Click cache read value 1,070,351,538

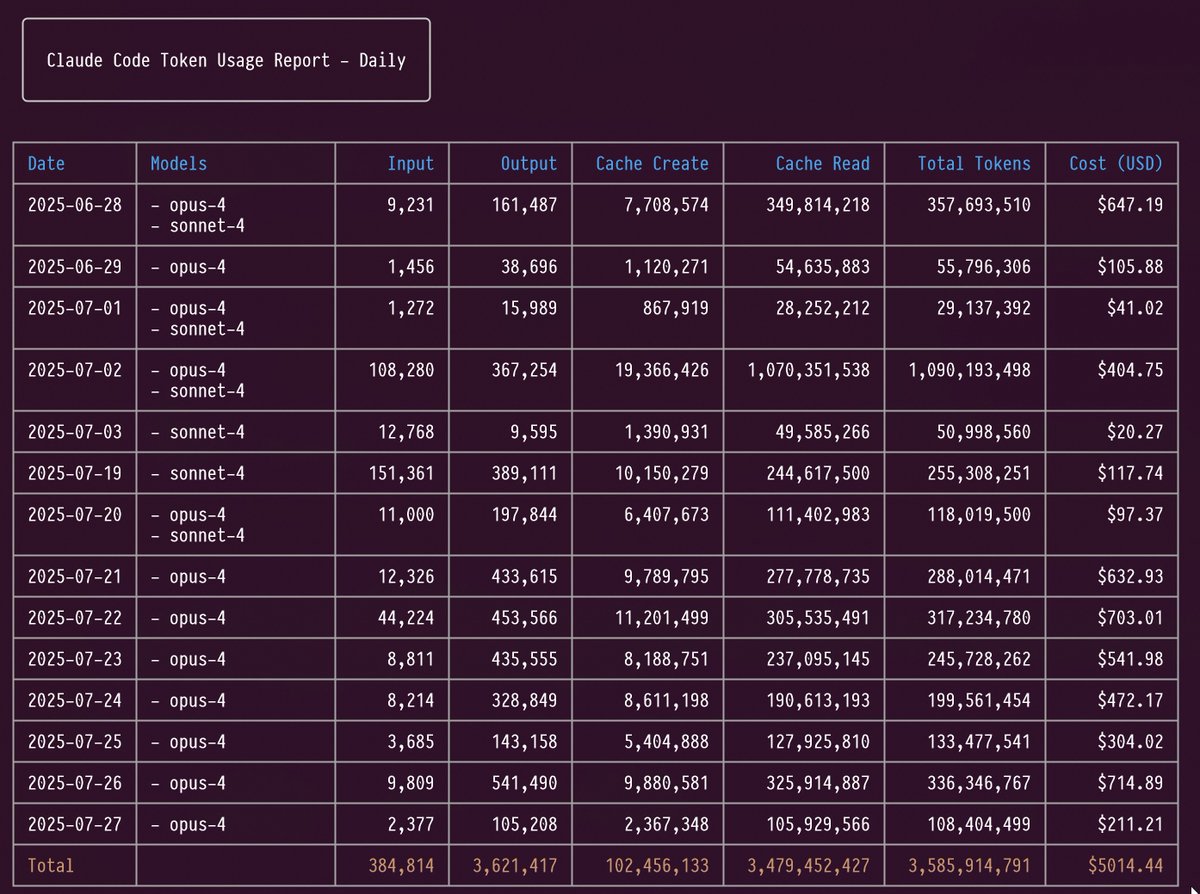click(809, 370)
